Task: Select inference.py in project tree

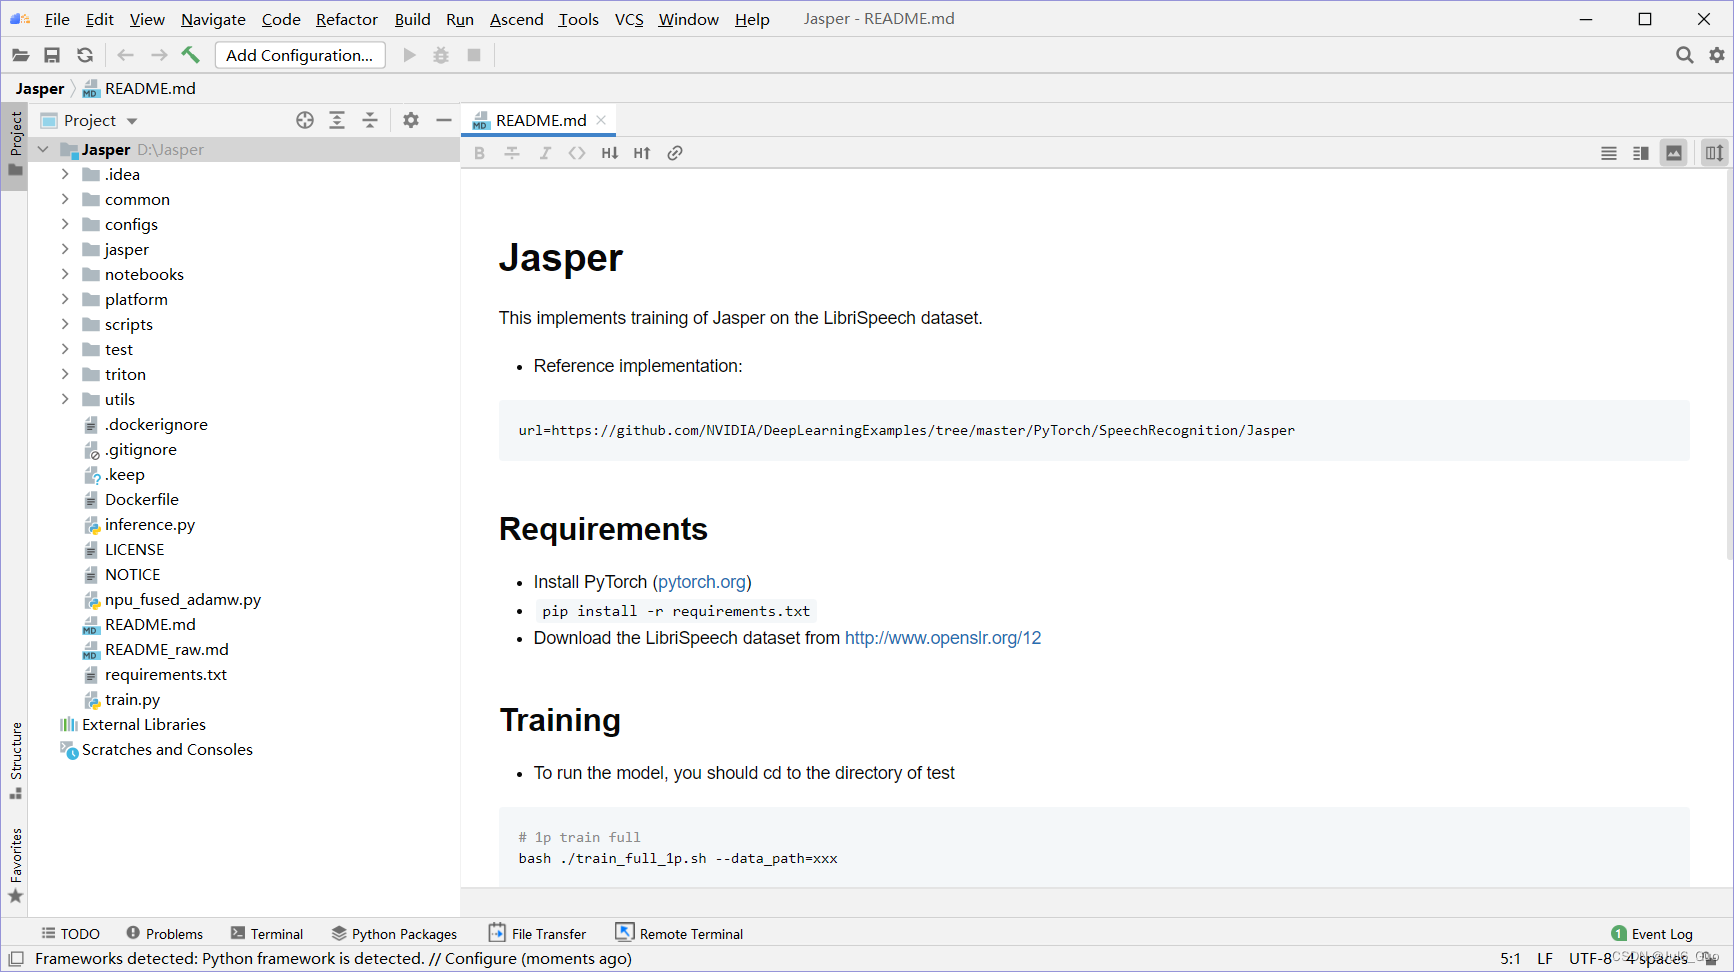Action: [150, 525]
